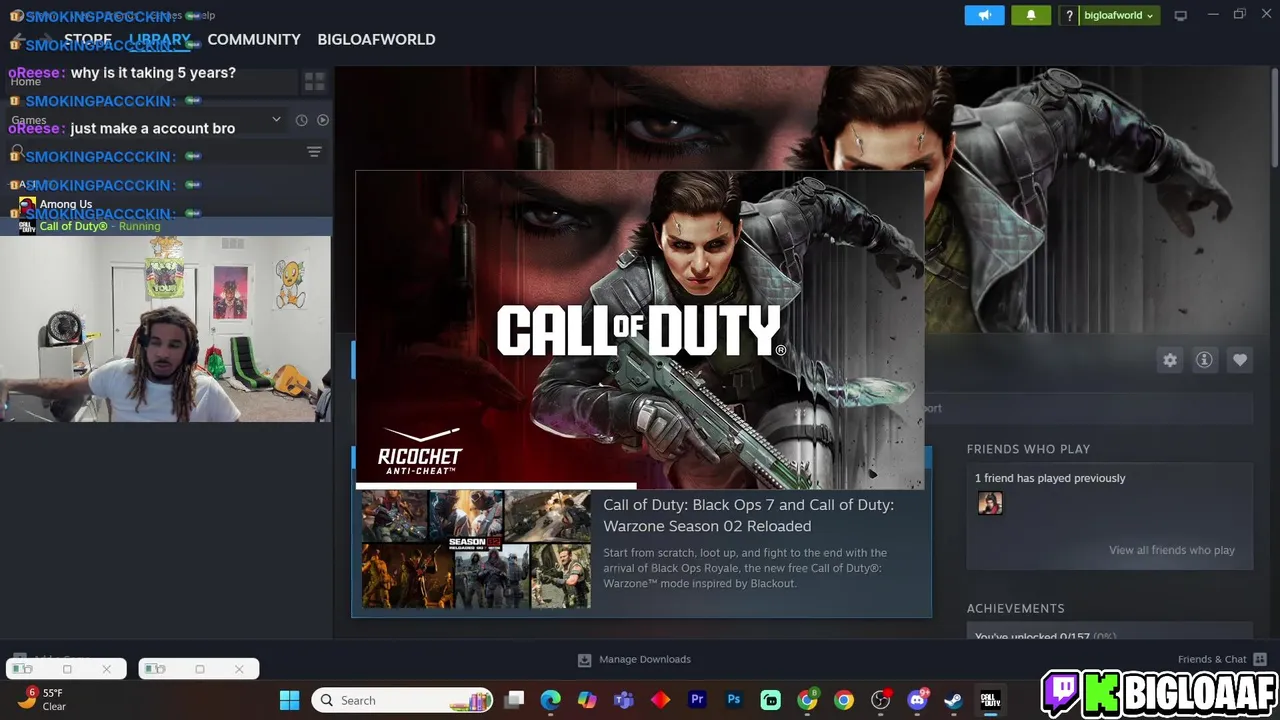The width and height of the screenshot is (1280, 720).
Task: Toggle the ready-to-play filter icon
Action: click(x=322, y=120)
